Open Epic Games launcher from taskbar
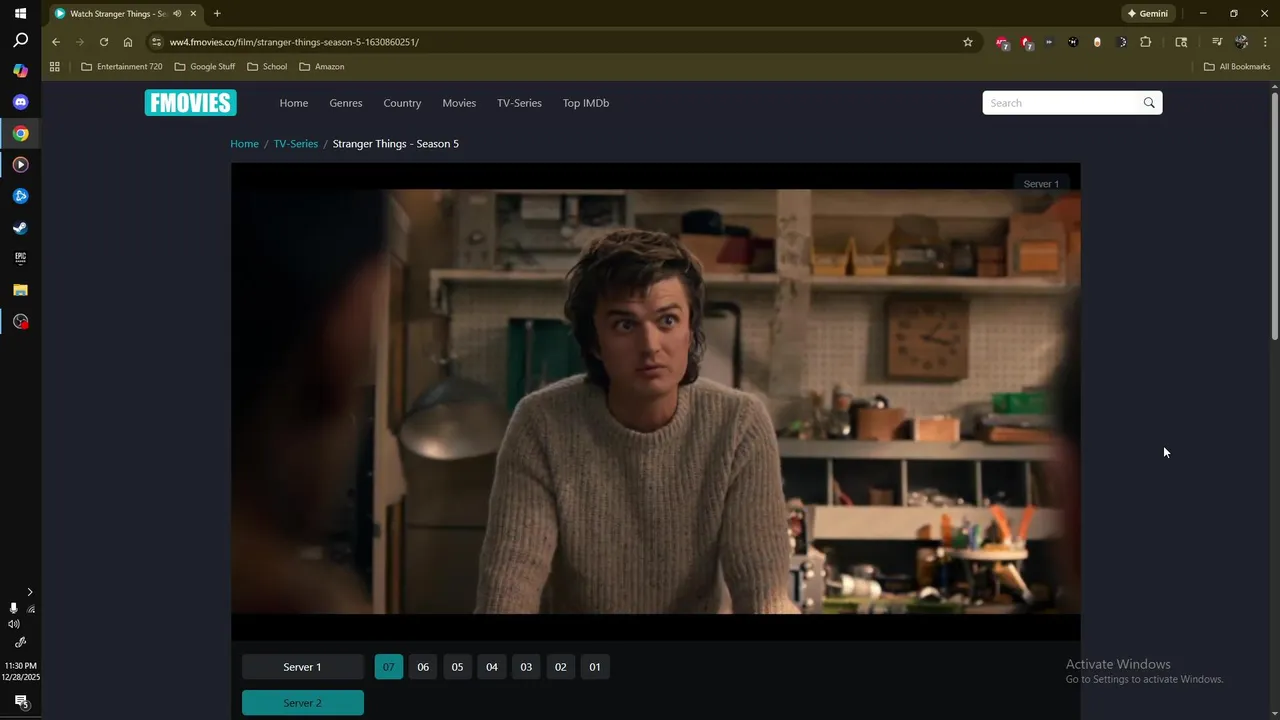The image size is (1280, 720). click(x=21, y=258)
